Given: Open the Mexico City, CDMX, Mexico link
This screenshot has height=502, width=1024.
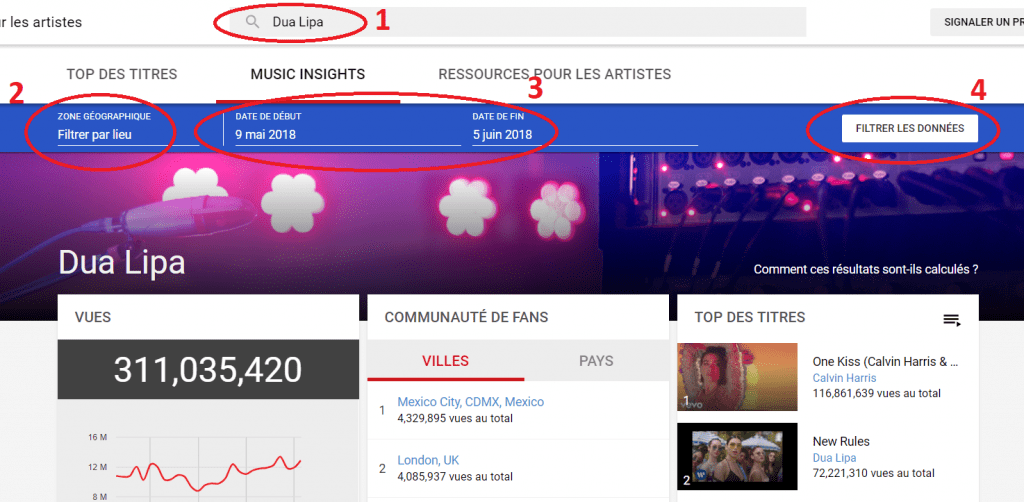Looking at the screenshot, I should 470,402.
